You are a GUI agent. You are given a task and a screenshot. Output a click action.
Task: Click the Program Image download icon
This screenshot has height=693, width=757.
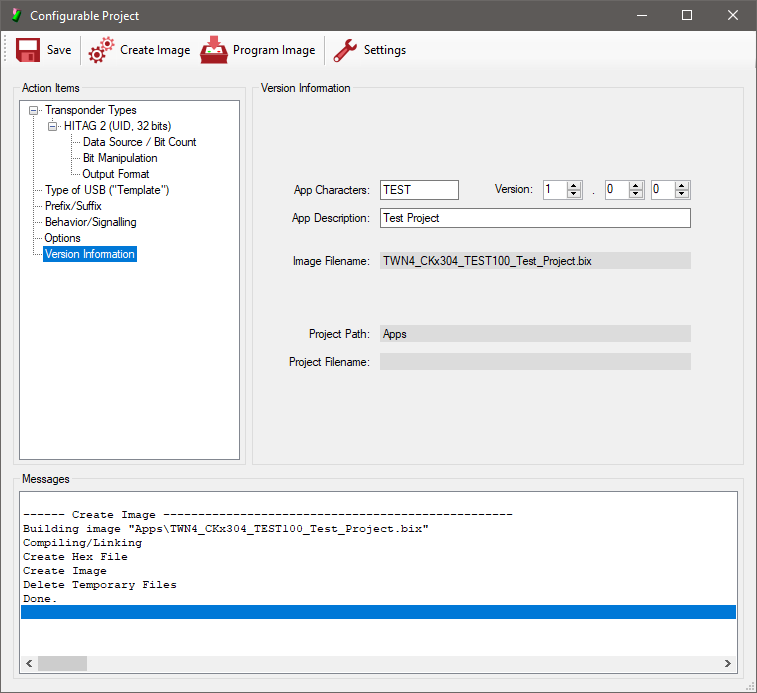(214, 50)
